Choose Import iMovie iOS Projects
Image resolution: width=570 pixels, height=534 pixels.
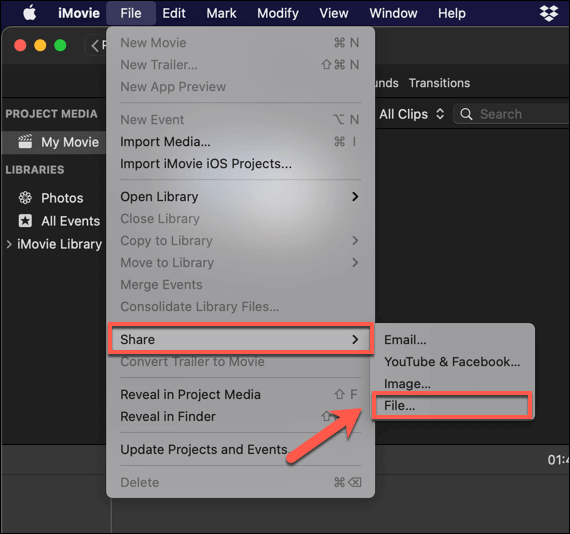coord(240,164)
